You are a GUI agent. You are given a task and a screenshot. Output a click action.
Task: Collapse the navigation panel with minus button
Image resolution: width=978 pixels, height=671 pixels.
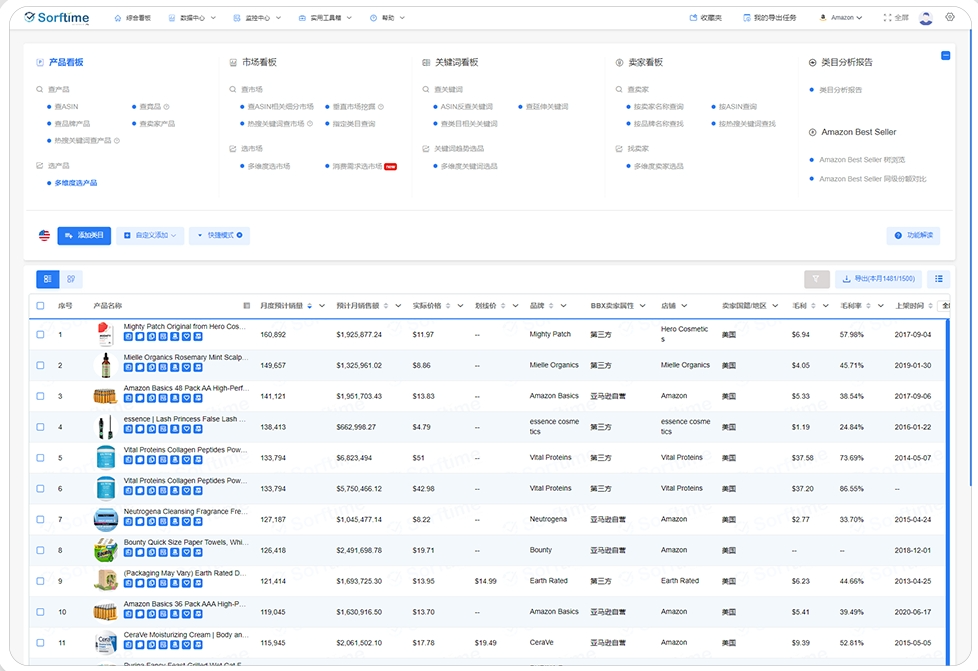945,56
